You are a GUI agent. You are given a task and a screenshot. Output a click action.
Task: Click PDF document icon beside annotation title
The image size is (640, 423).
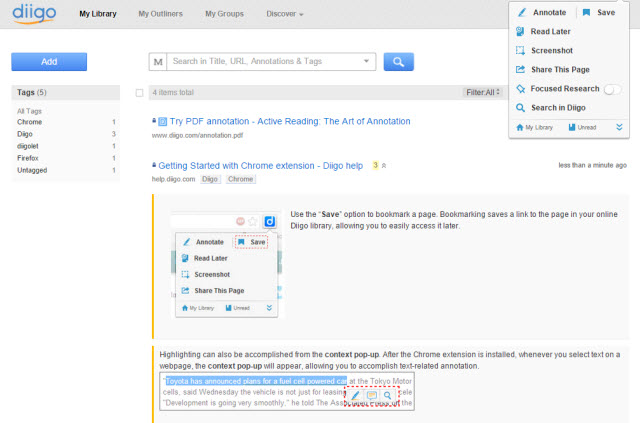[x=162, y=122]
